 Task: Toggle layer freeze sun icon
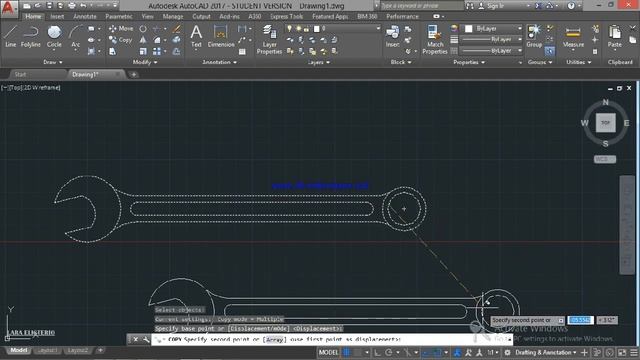click(x=298, y=28)
